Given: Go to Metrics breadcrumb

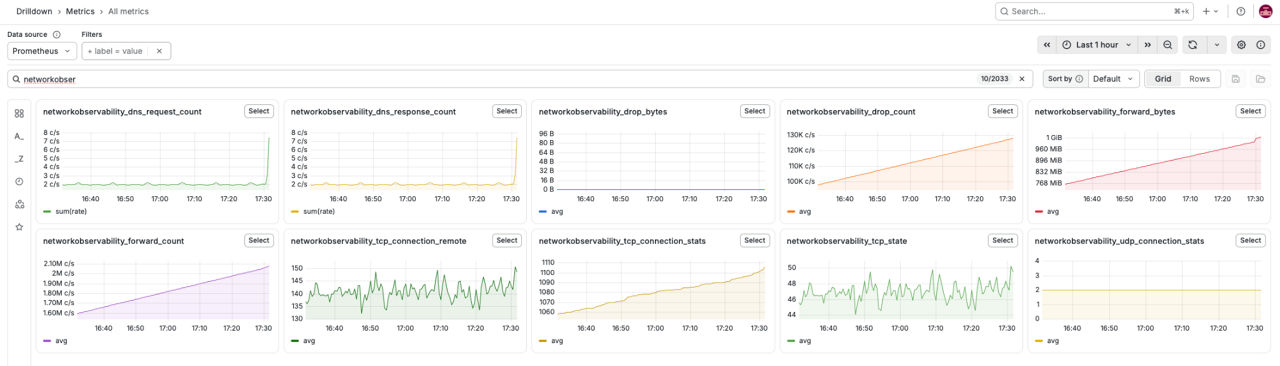Looking at the screenshot, I should click(x=80, y=11).
